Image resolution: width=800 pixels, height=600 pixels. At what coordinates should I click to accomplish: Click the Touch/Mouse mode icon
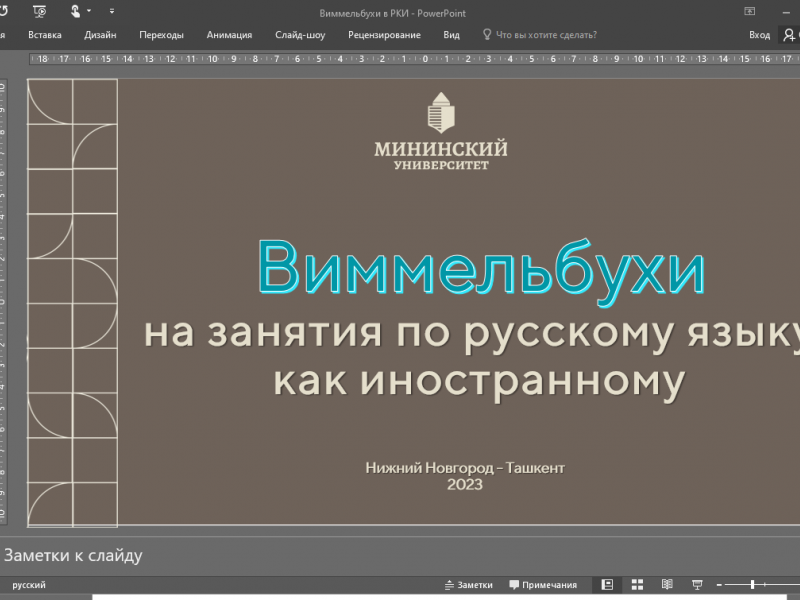click(x=74, y=11)
